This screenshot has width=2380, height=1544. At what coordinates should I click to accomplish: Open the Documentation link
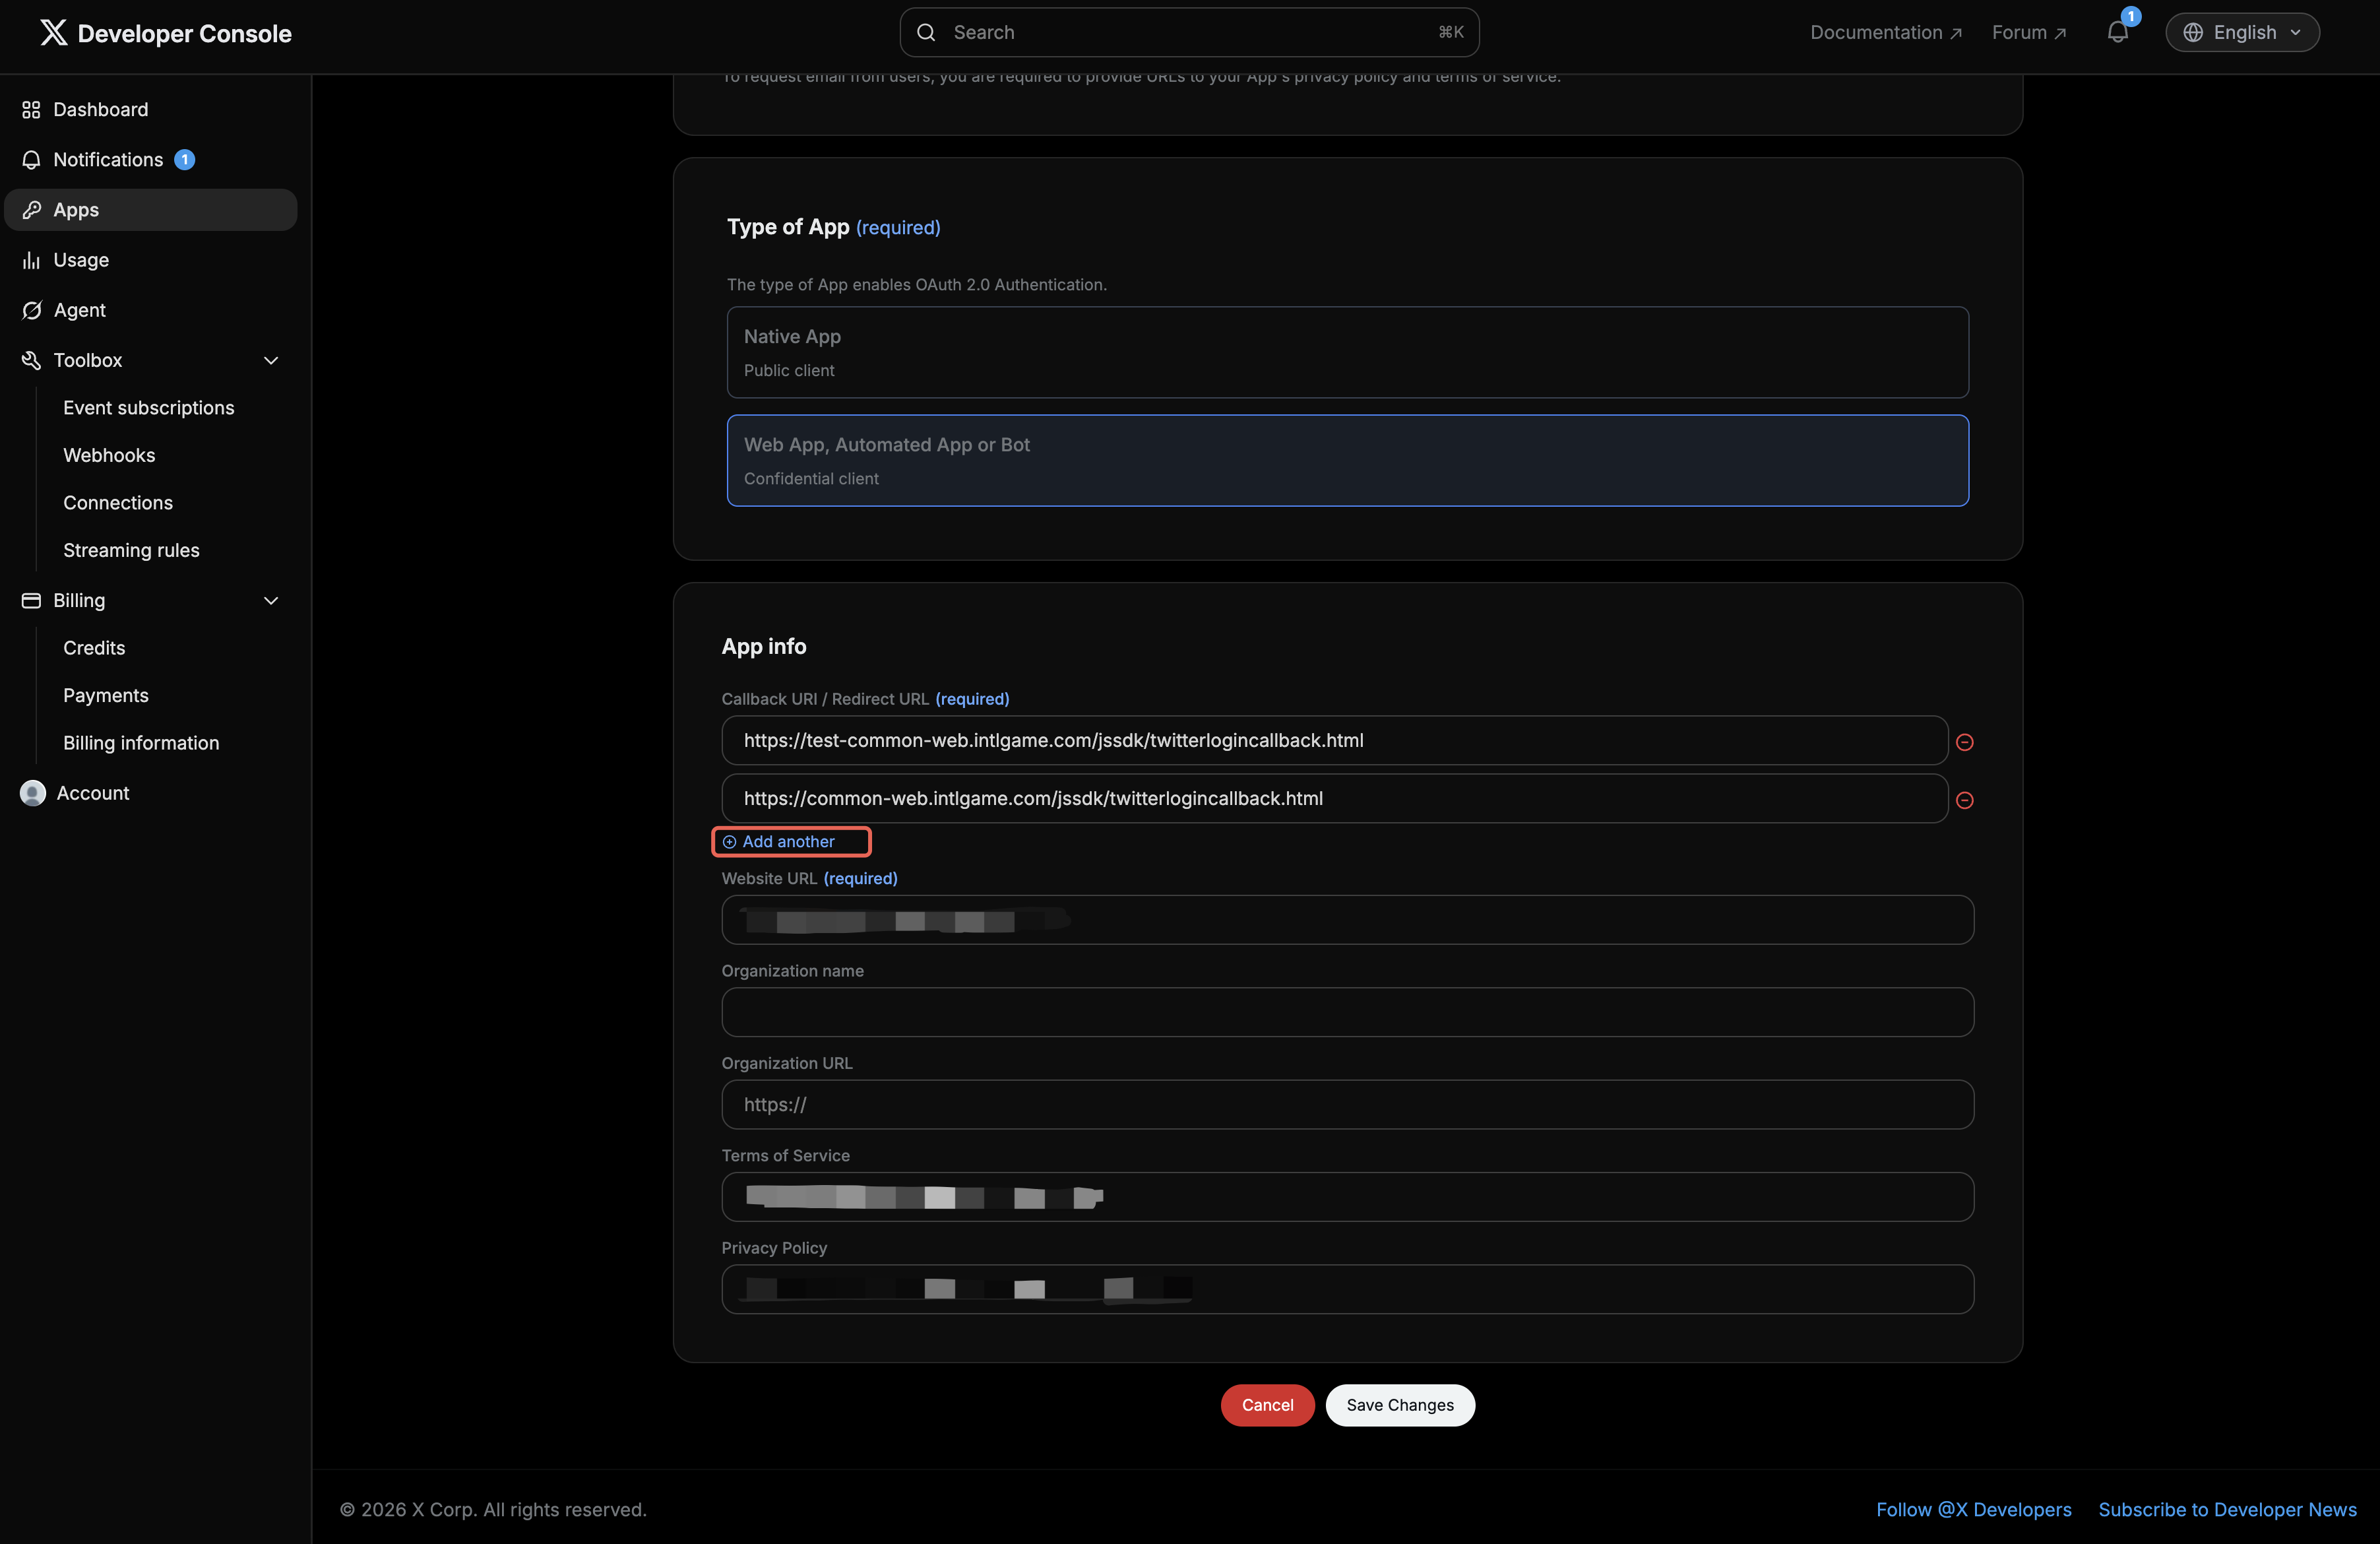(1886, 32)
